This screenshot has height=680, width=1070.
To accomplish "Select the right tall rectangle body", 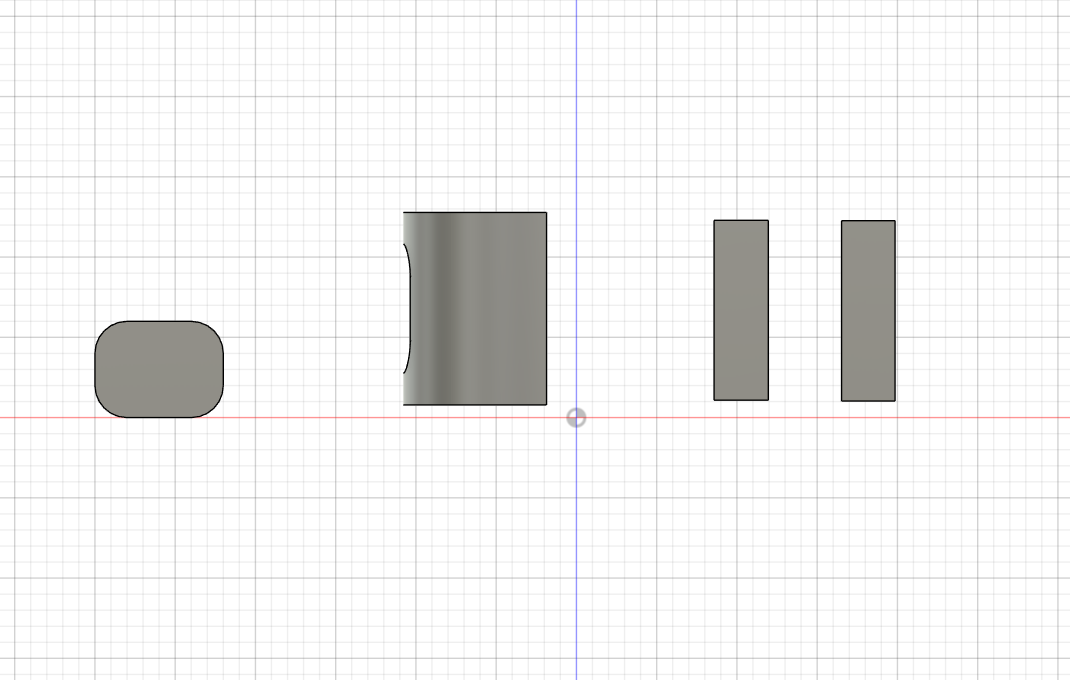I will (868, 310).
